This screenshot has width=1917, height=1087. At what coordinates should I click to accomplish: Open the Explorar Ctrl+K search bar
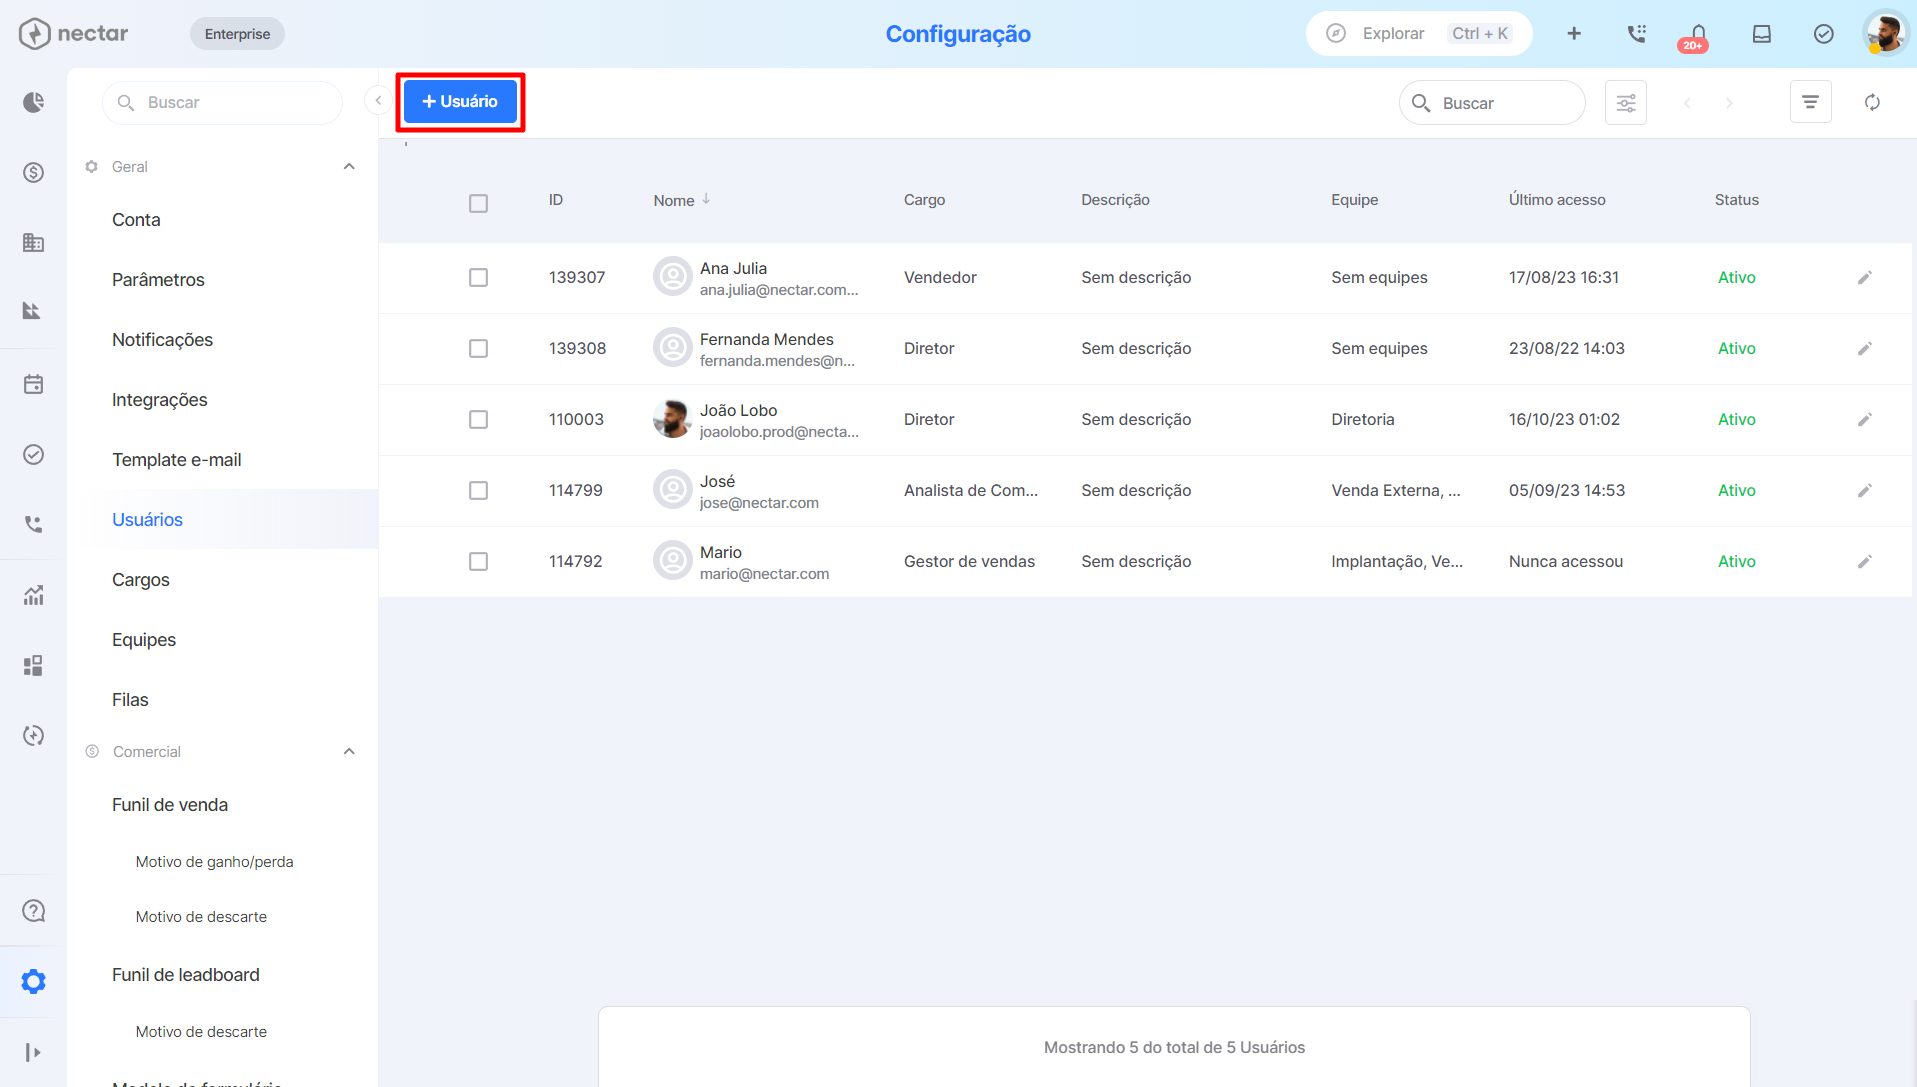(1419, 34)
